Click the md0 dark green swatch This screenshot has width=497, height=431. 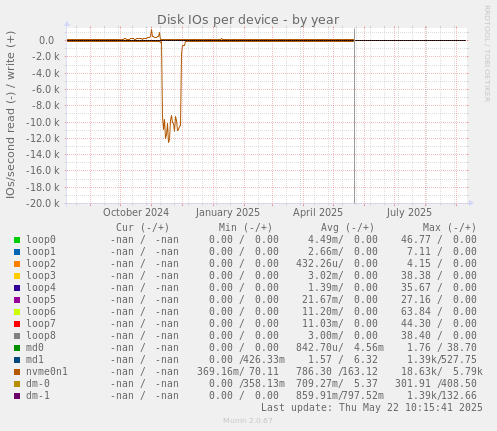tap(17, 348)
